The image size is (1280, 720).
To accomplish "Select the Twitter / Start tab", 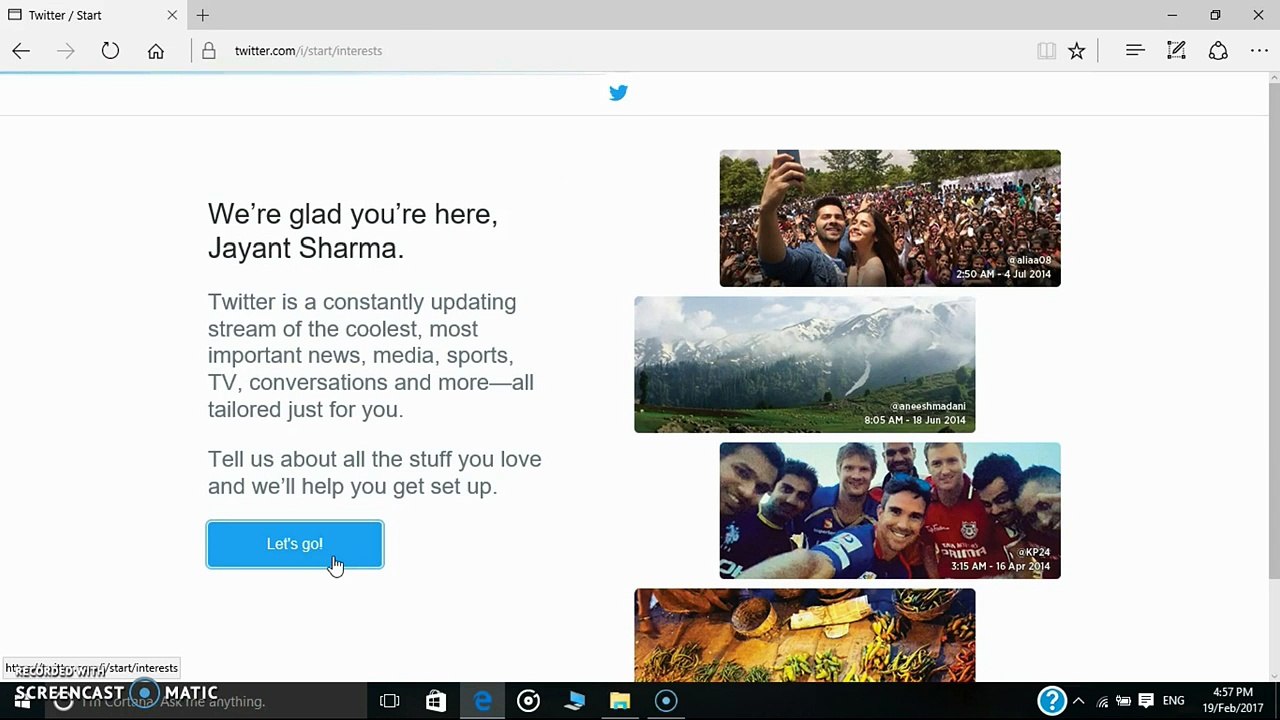I will (x=92, y=15).
